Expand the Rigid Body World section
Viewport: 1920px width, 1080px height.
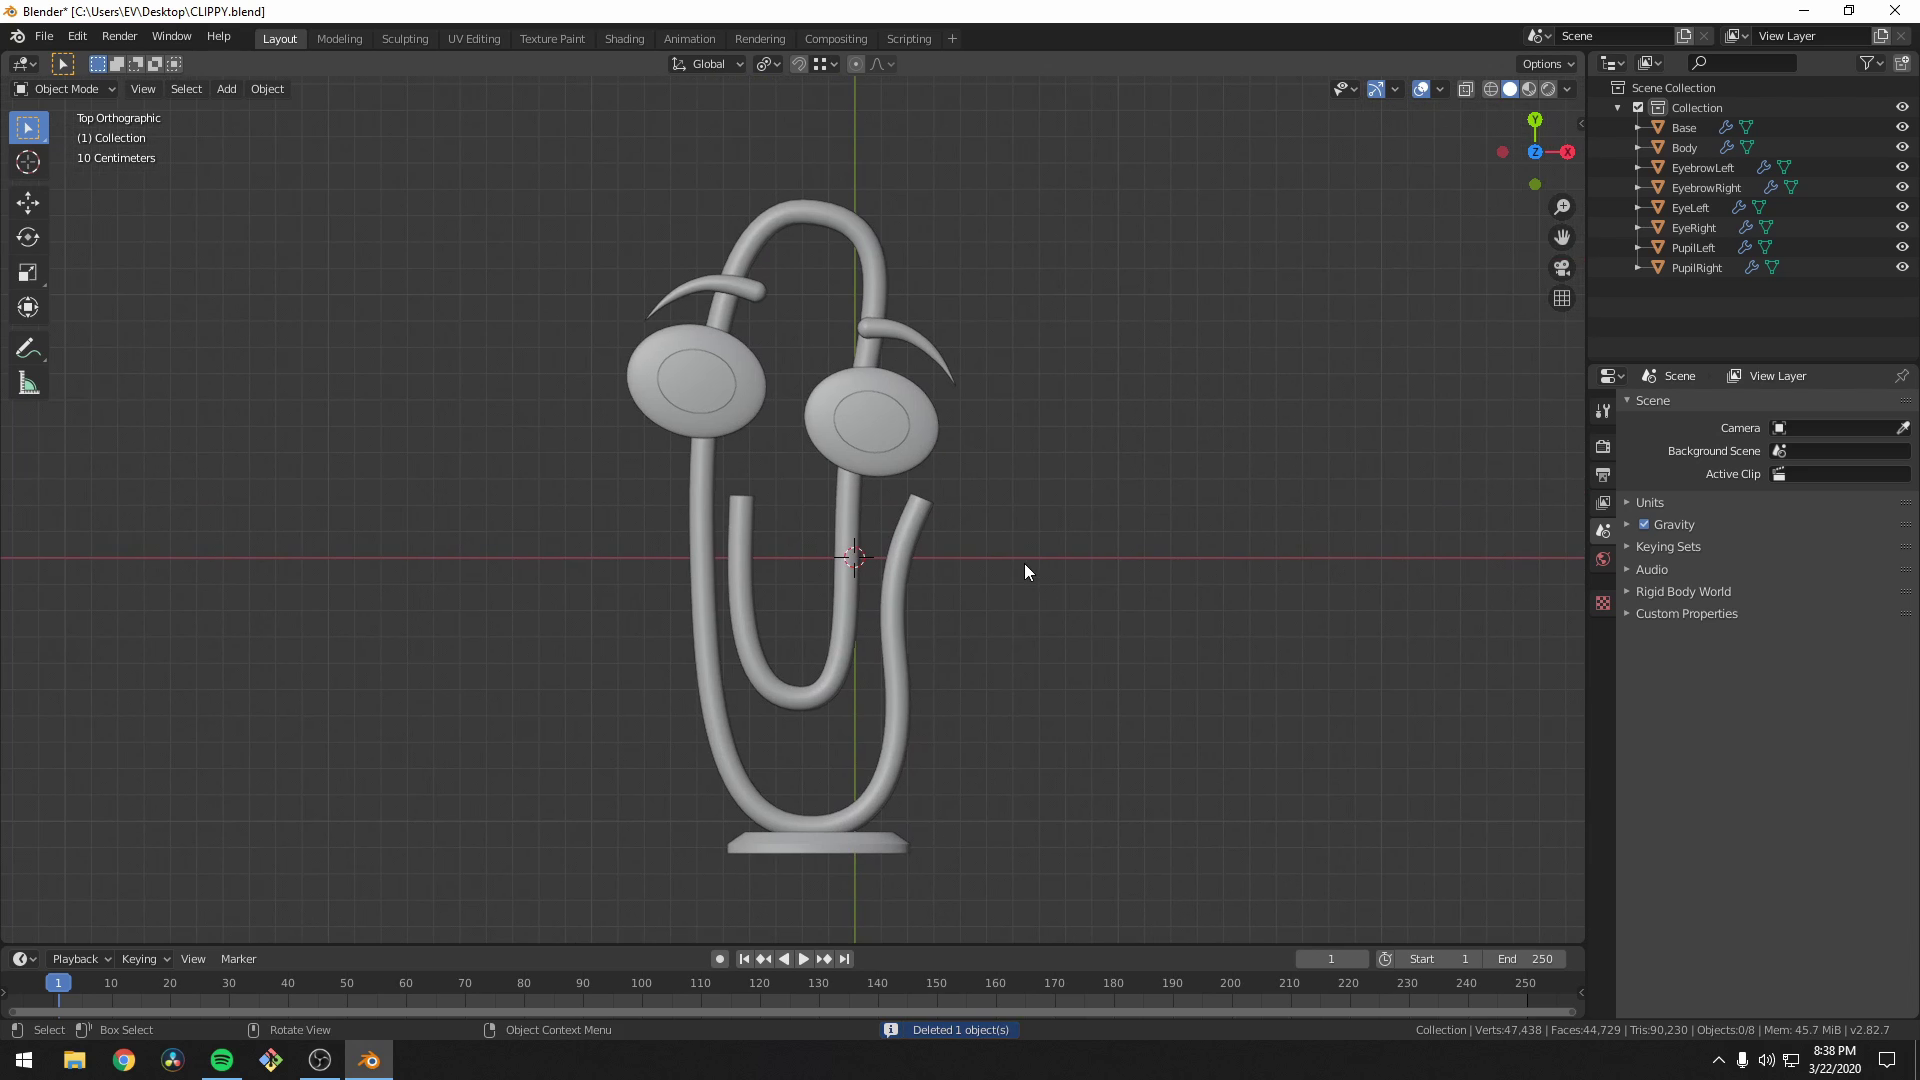1682,591
